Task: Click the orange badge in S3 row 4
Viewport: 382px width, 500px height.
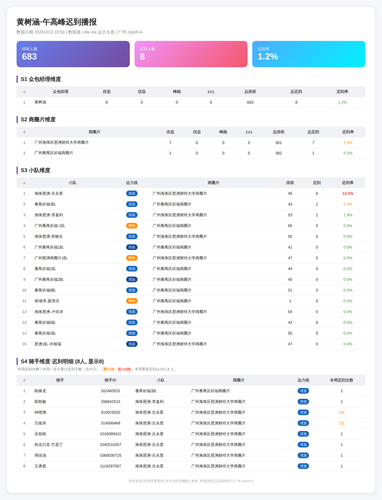Action: [132, 226]
